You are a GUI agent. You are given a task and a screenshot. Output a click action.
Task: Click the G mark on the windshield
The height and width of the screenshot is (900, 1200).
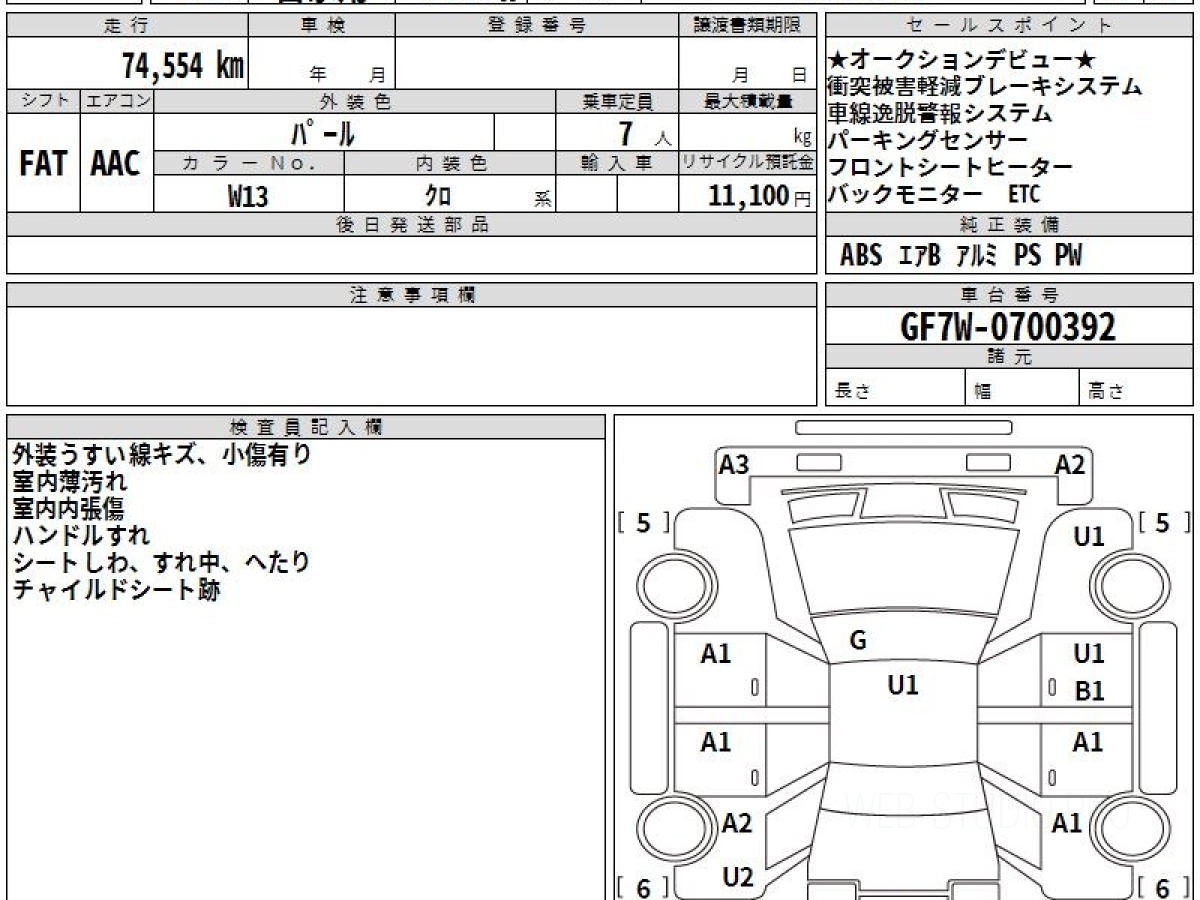point(857,641)
